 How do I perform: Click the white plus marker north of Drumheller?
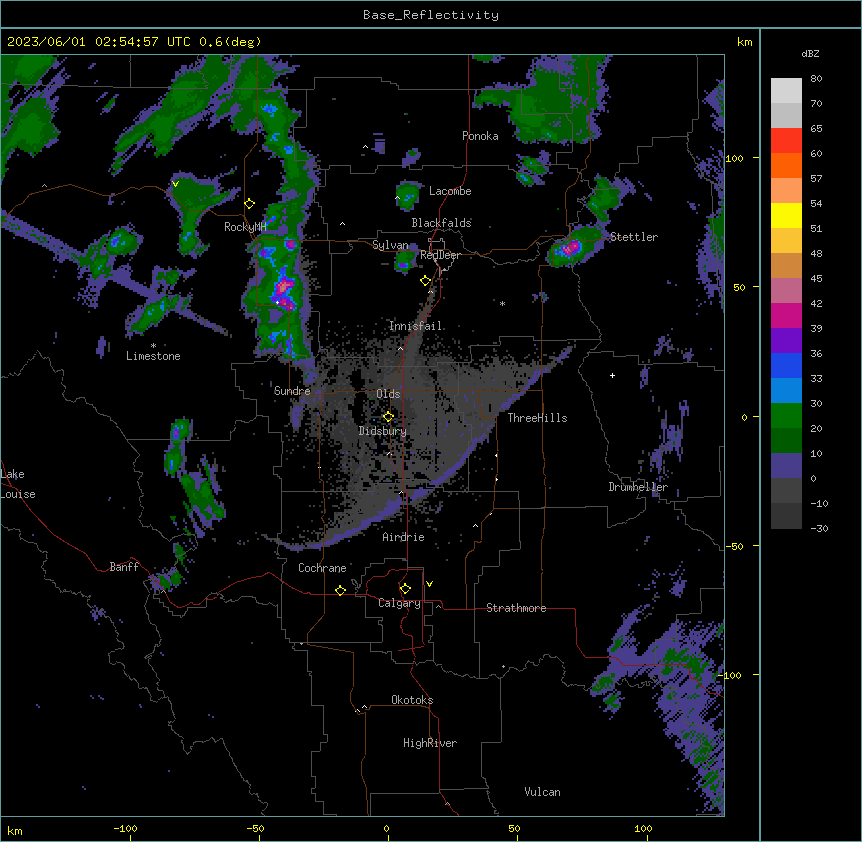click(x=612, y=375)
